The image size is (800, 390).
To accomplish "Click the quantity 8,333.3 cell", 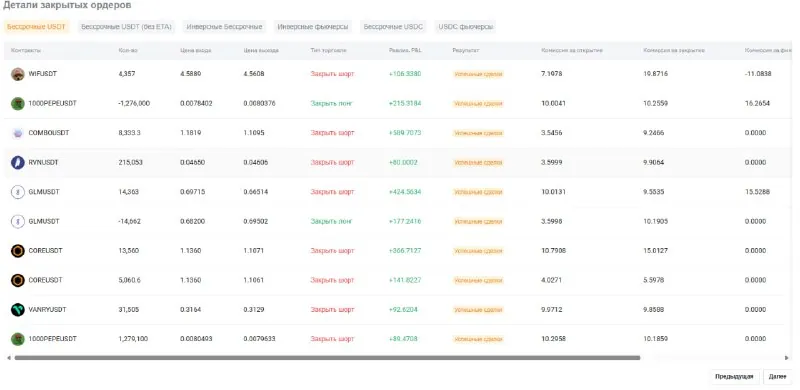I will 129,133.
